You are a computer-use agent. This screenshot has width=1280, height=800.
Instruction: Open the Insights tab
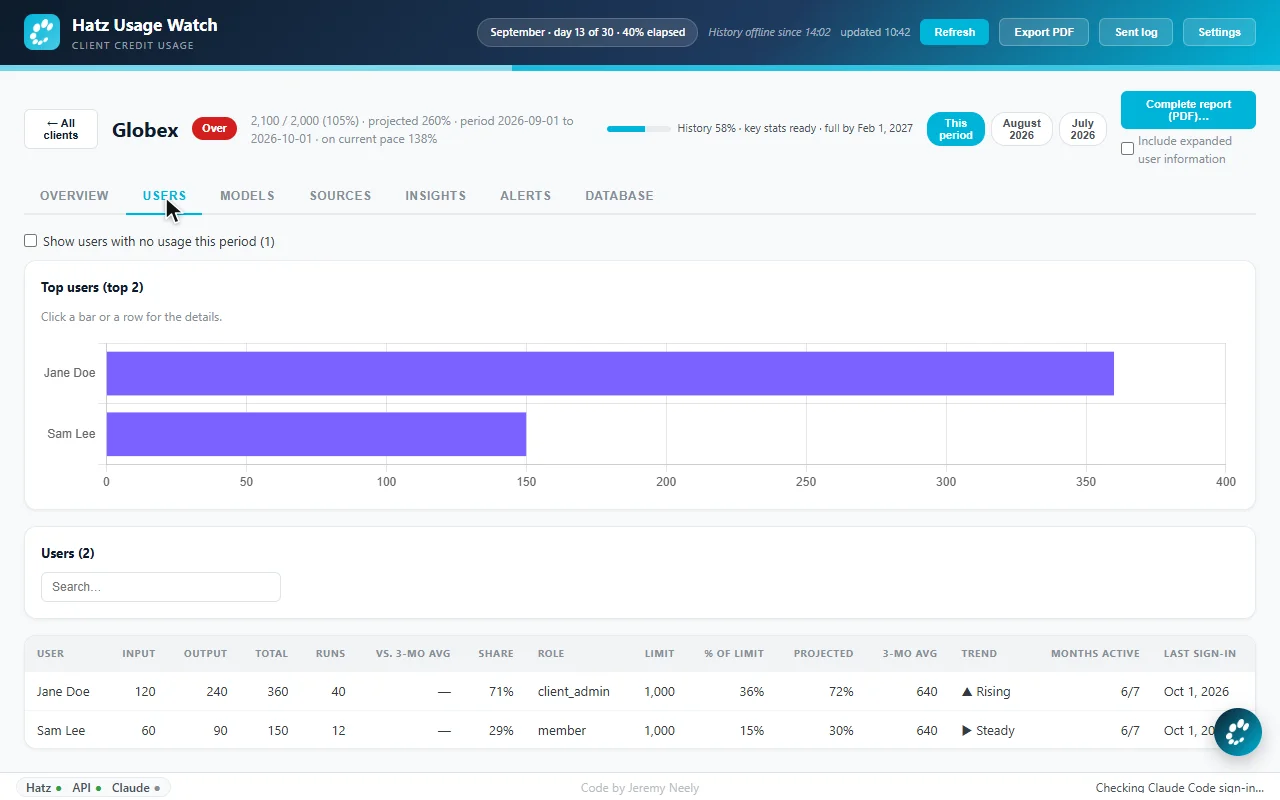click(x=435, y=196)
